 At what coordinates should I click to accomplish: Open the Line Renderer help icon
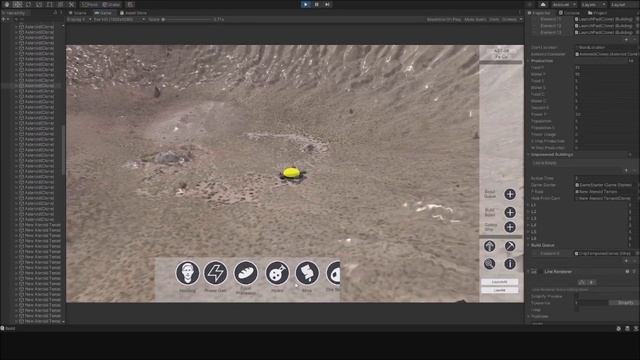(627, 271)
